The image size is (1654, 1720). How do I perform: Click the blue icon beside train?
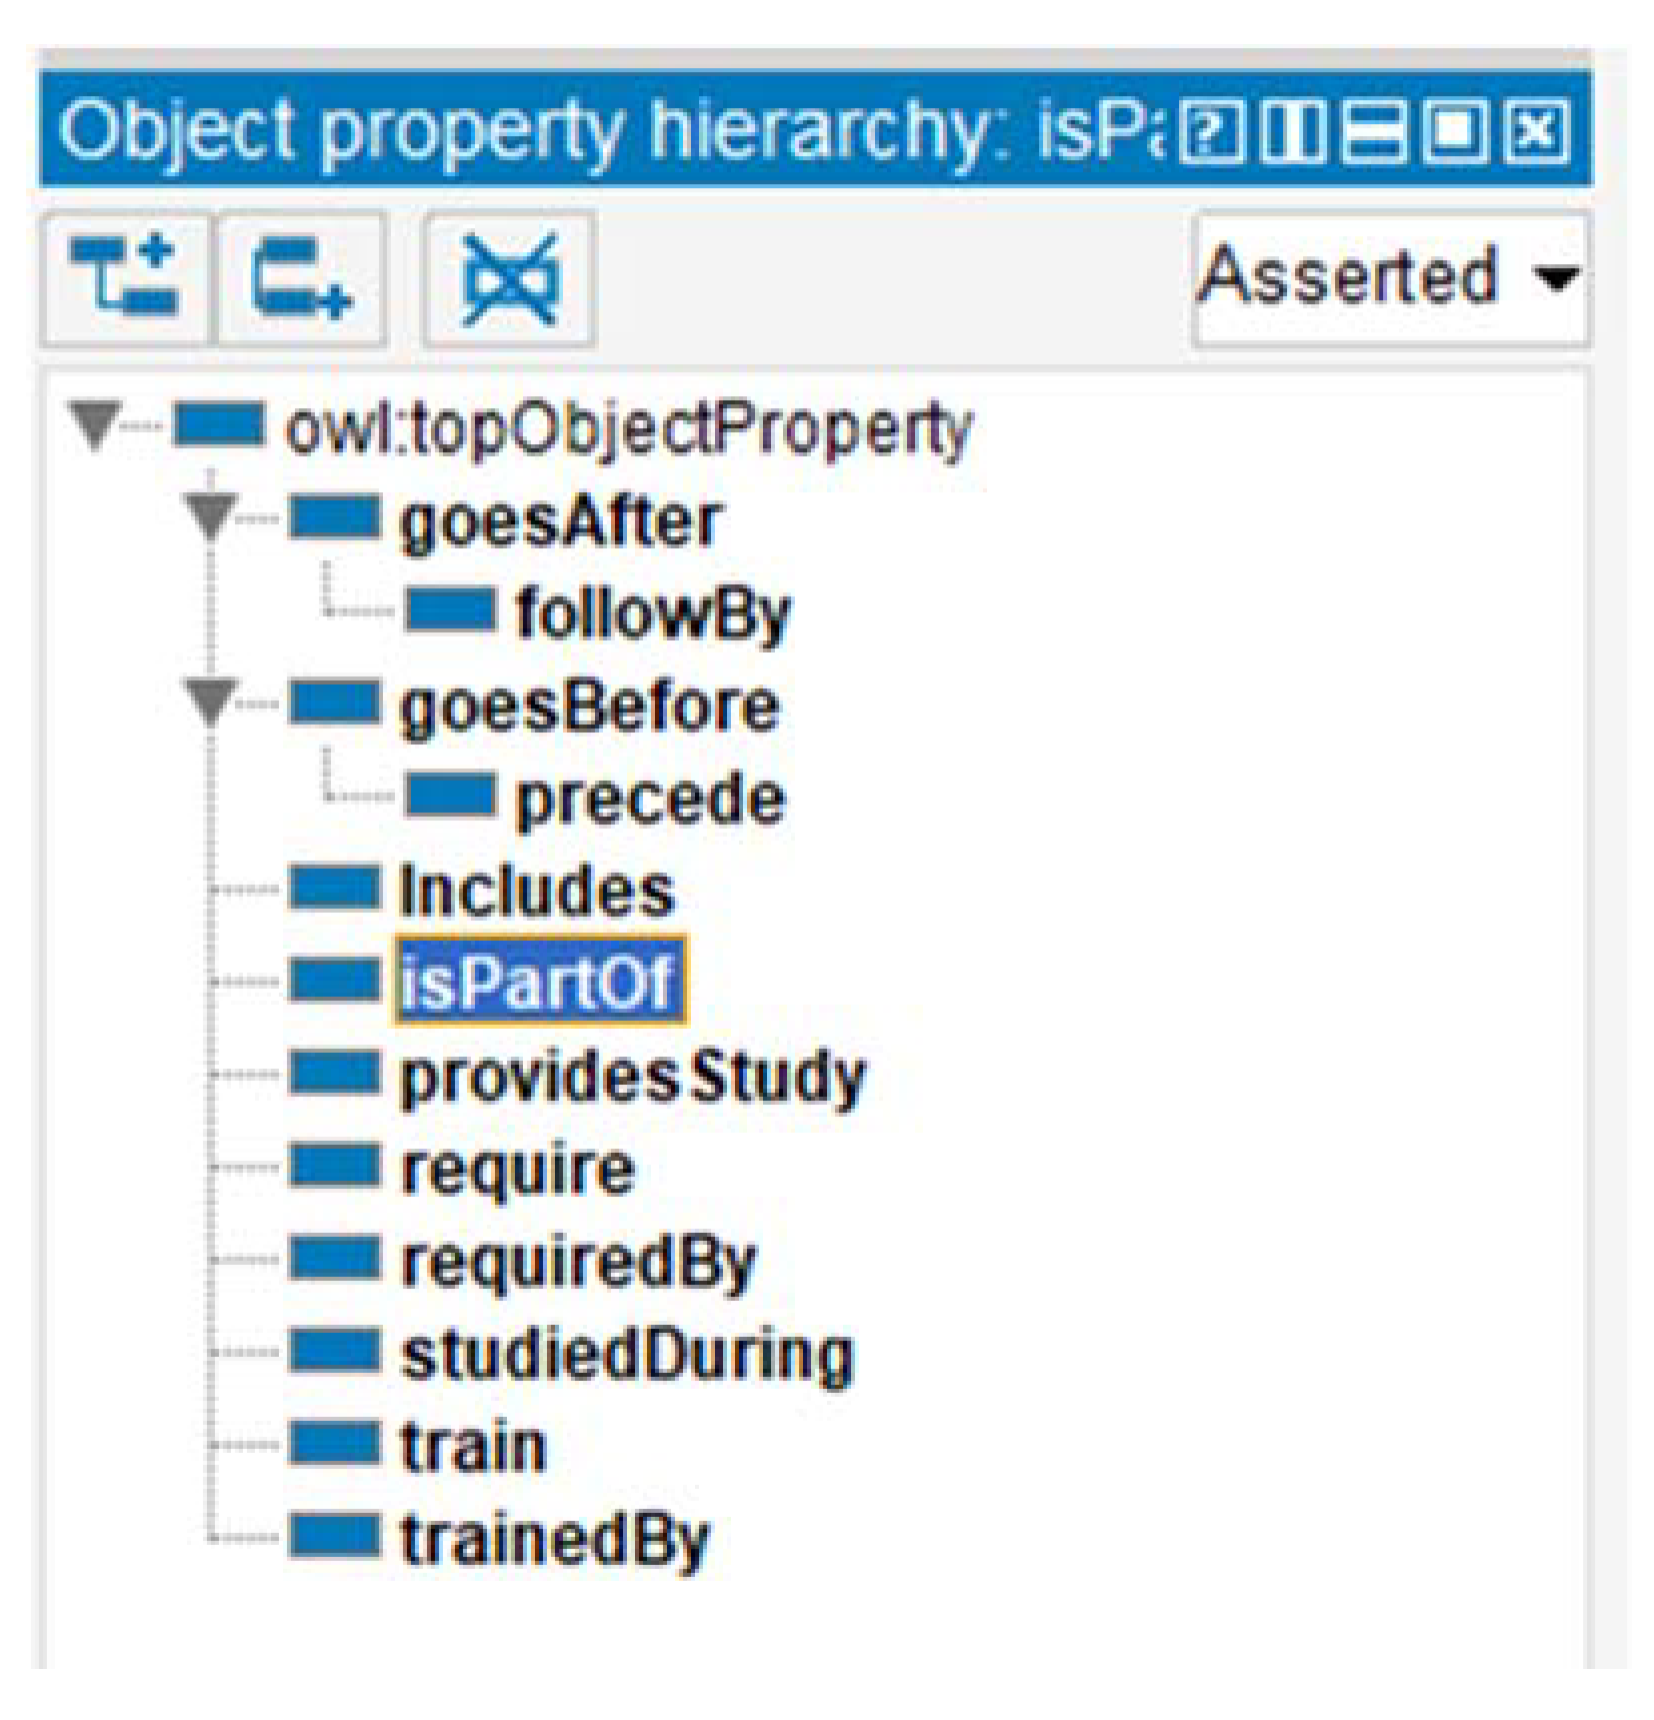[x=335, y=1445]
